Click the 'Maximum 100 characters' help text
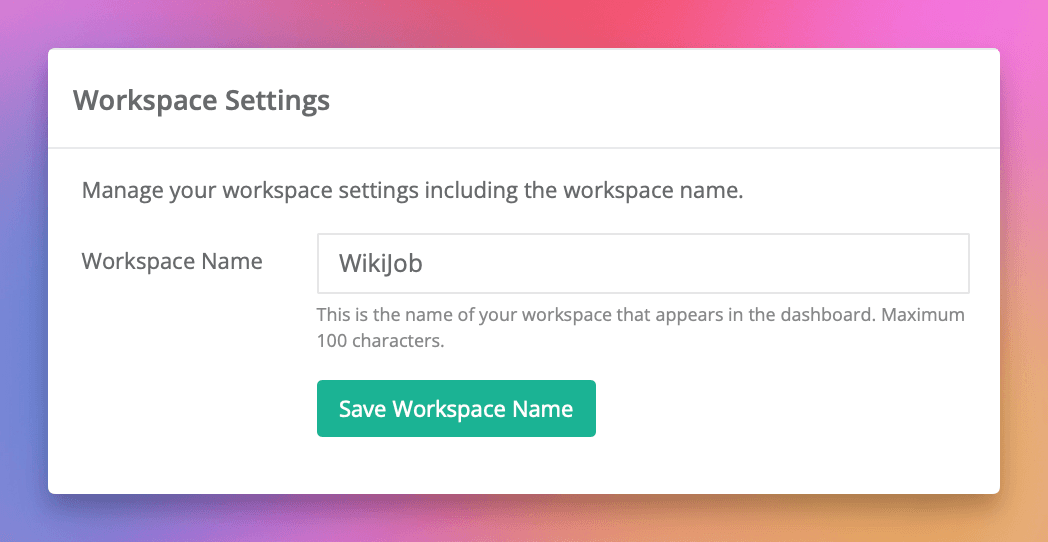This screenshot has height=542, width=1048. 640,327
